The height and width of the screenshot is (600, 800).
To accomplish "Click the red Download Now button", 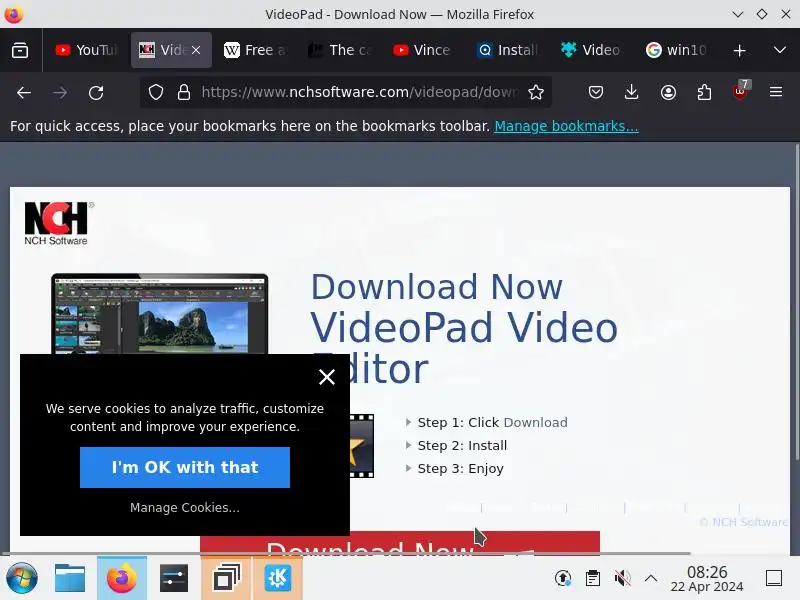I will pos(400,542).
